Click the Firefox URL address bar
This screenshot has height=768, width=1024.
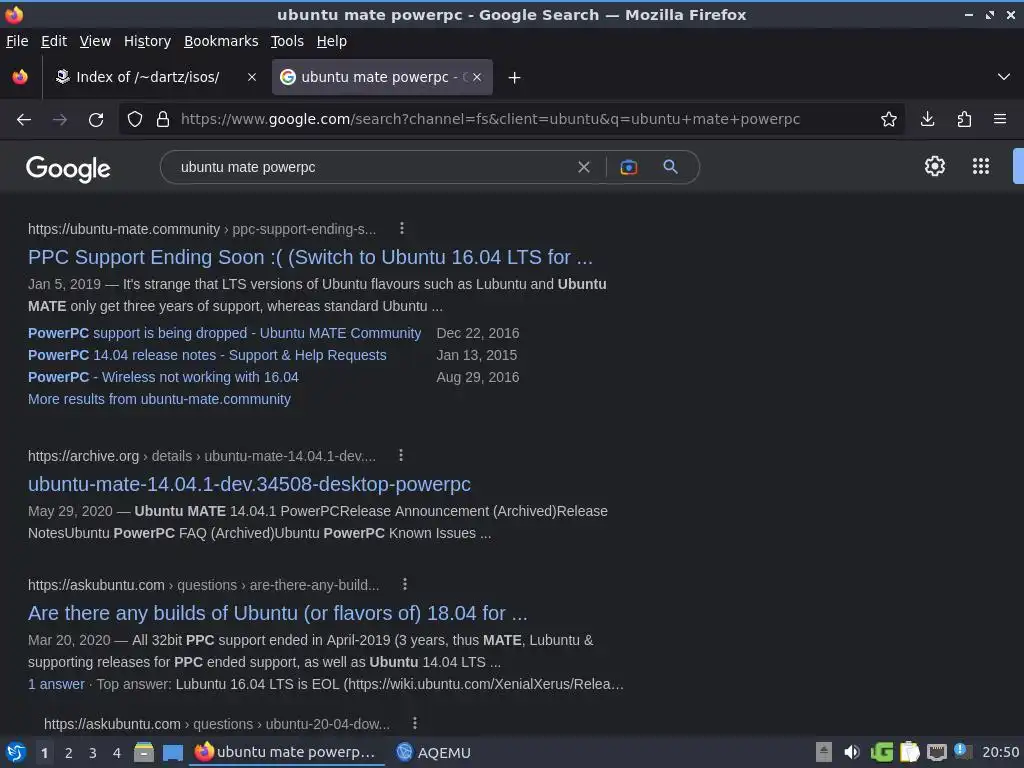point(490,119)
